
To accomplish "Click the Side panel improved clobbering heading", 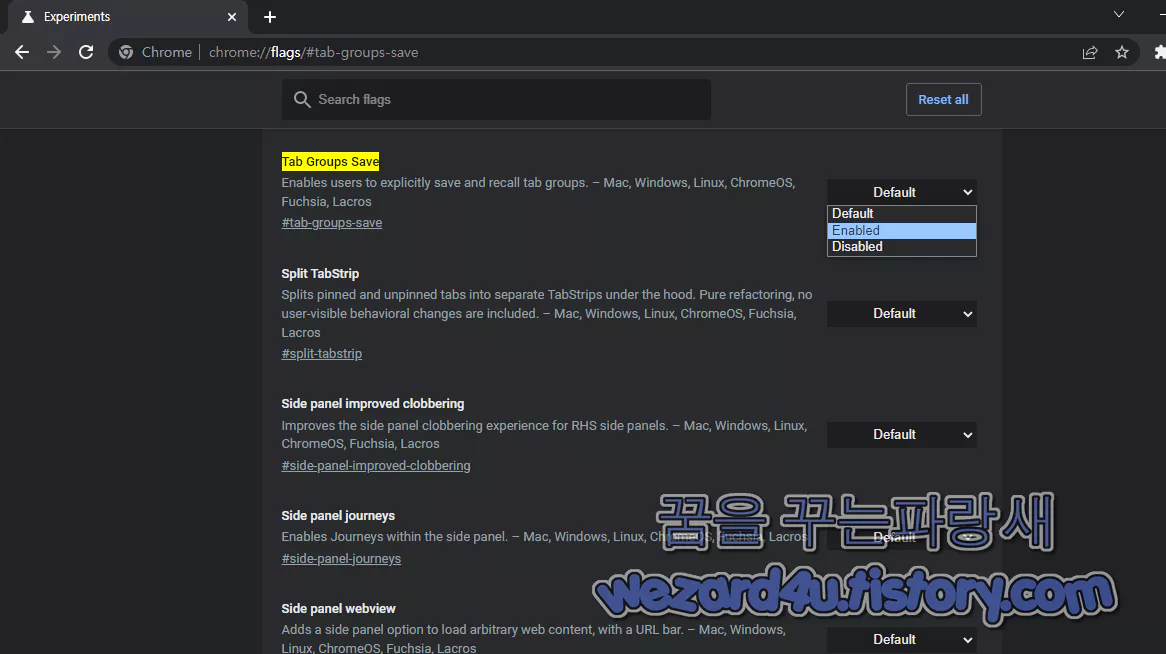I will (373, 404).
